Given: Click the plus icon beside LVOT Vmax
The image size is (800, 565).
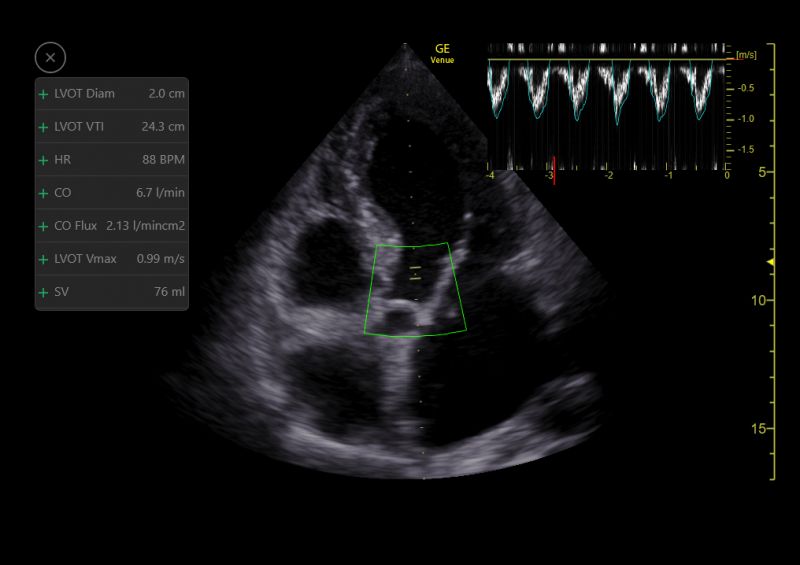Looking at the screenshot, I should tap(43, 259).
